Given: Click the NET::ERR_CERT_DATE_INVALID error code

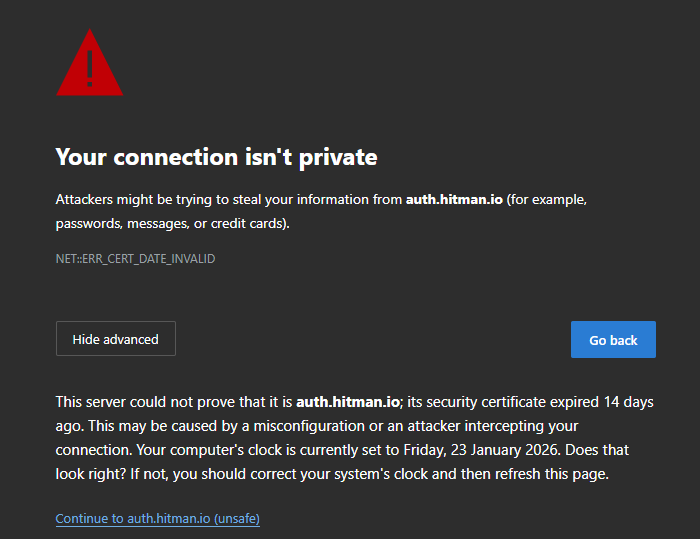Looking at the screenshot, I should pos(135,259).
